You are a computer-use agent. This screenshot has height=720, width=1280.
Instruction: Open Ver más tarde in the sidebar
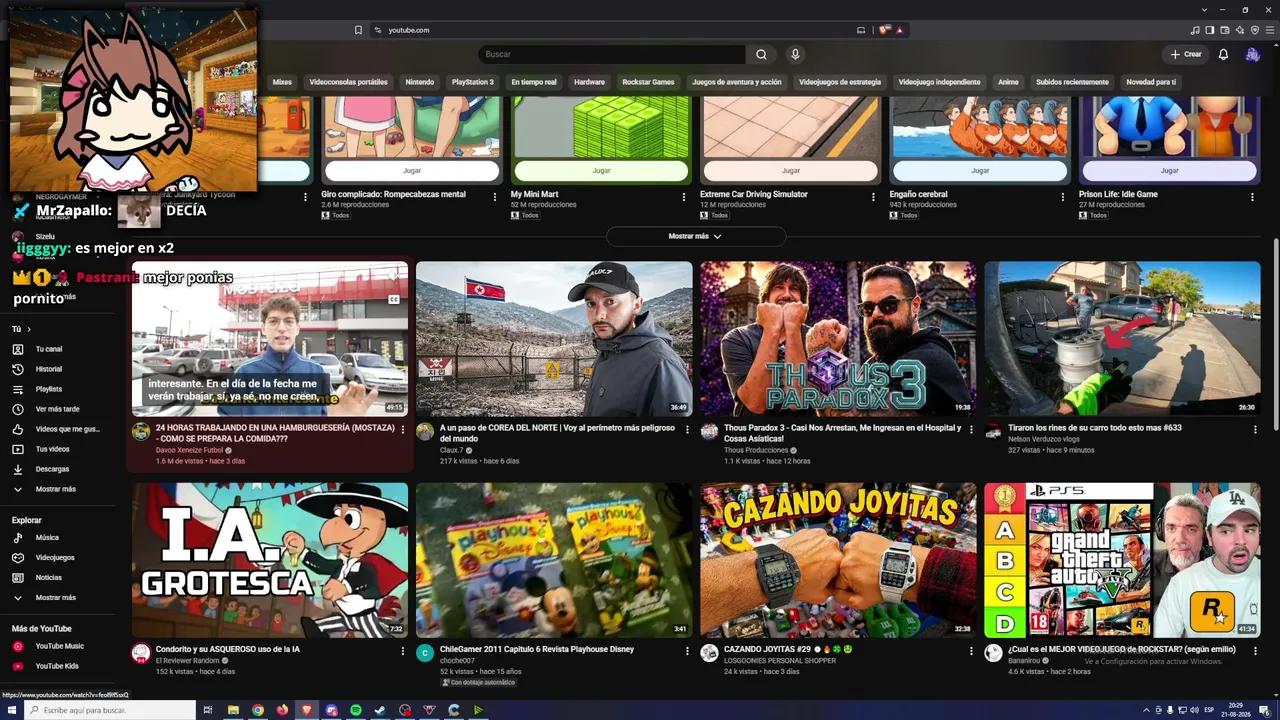click(x=59, y=409)
